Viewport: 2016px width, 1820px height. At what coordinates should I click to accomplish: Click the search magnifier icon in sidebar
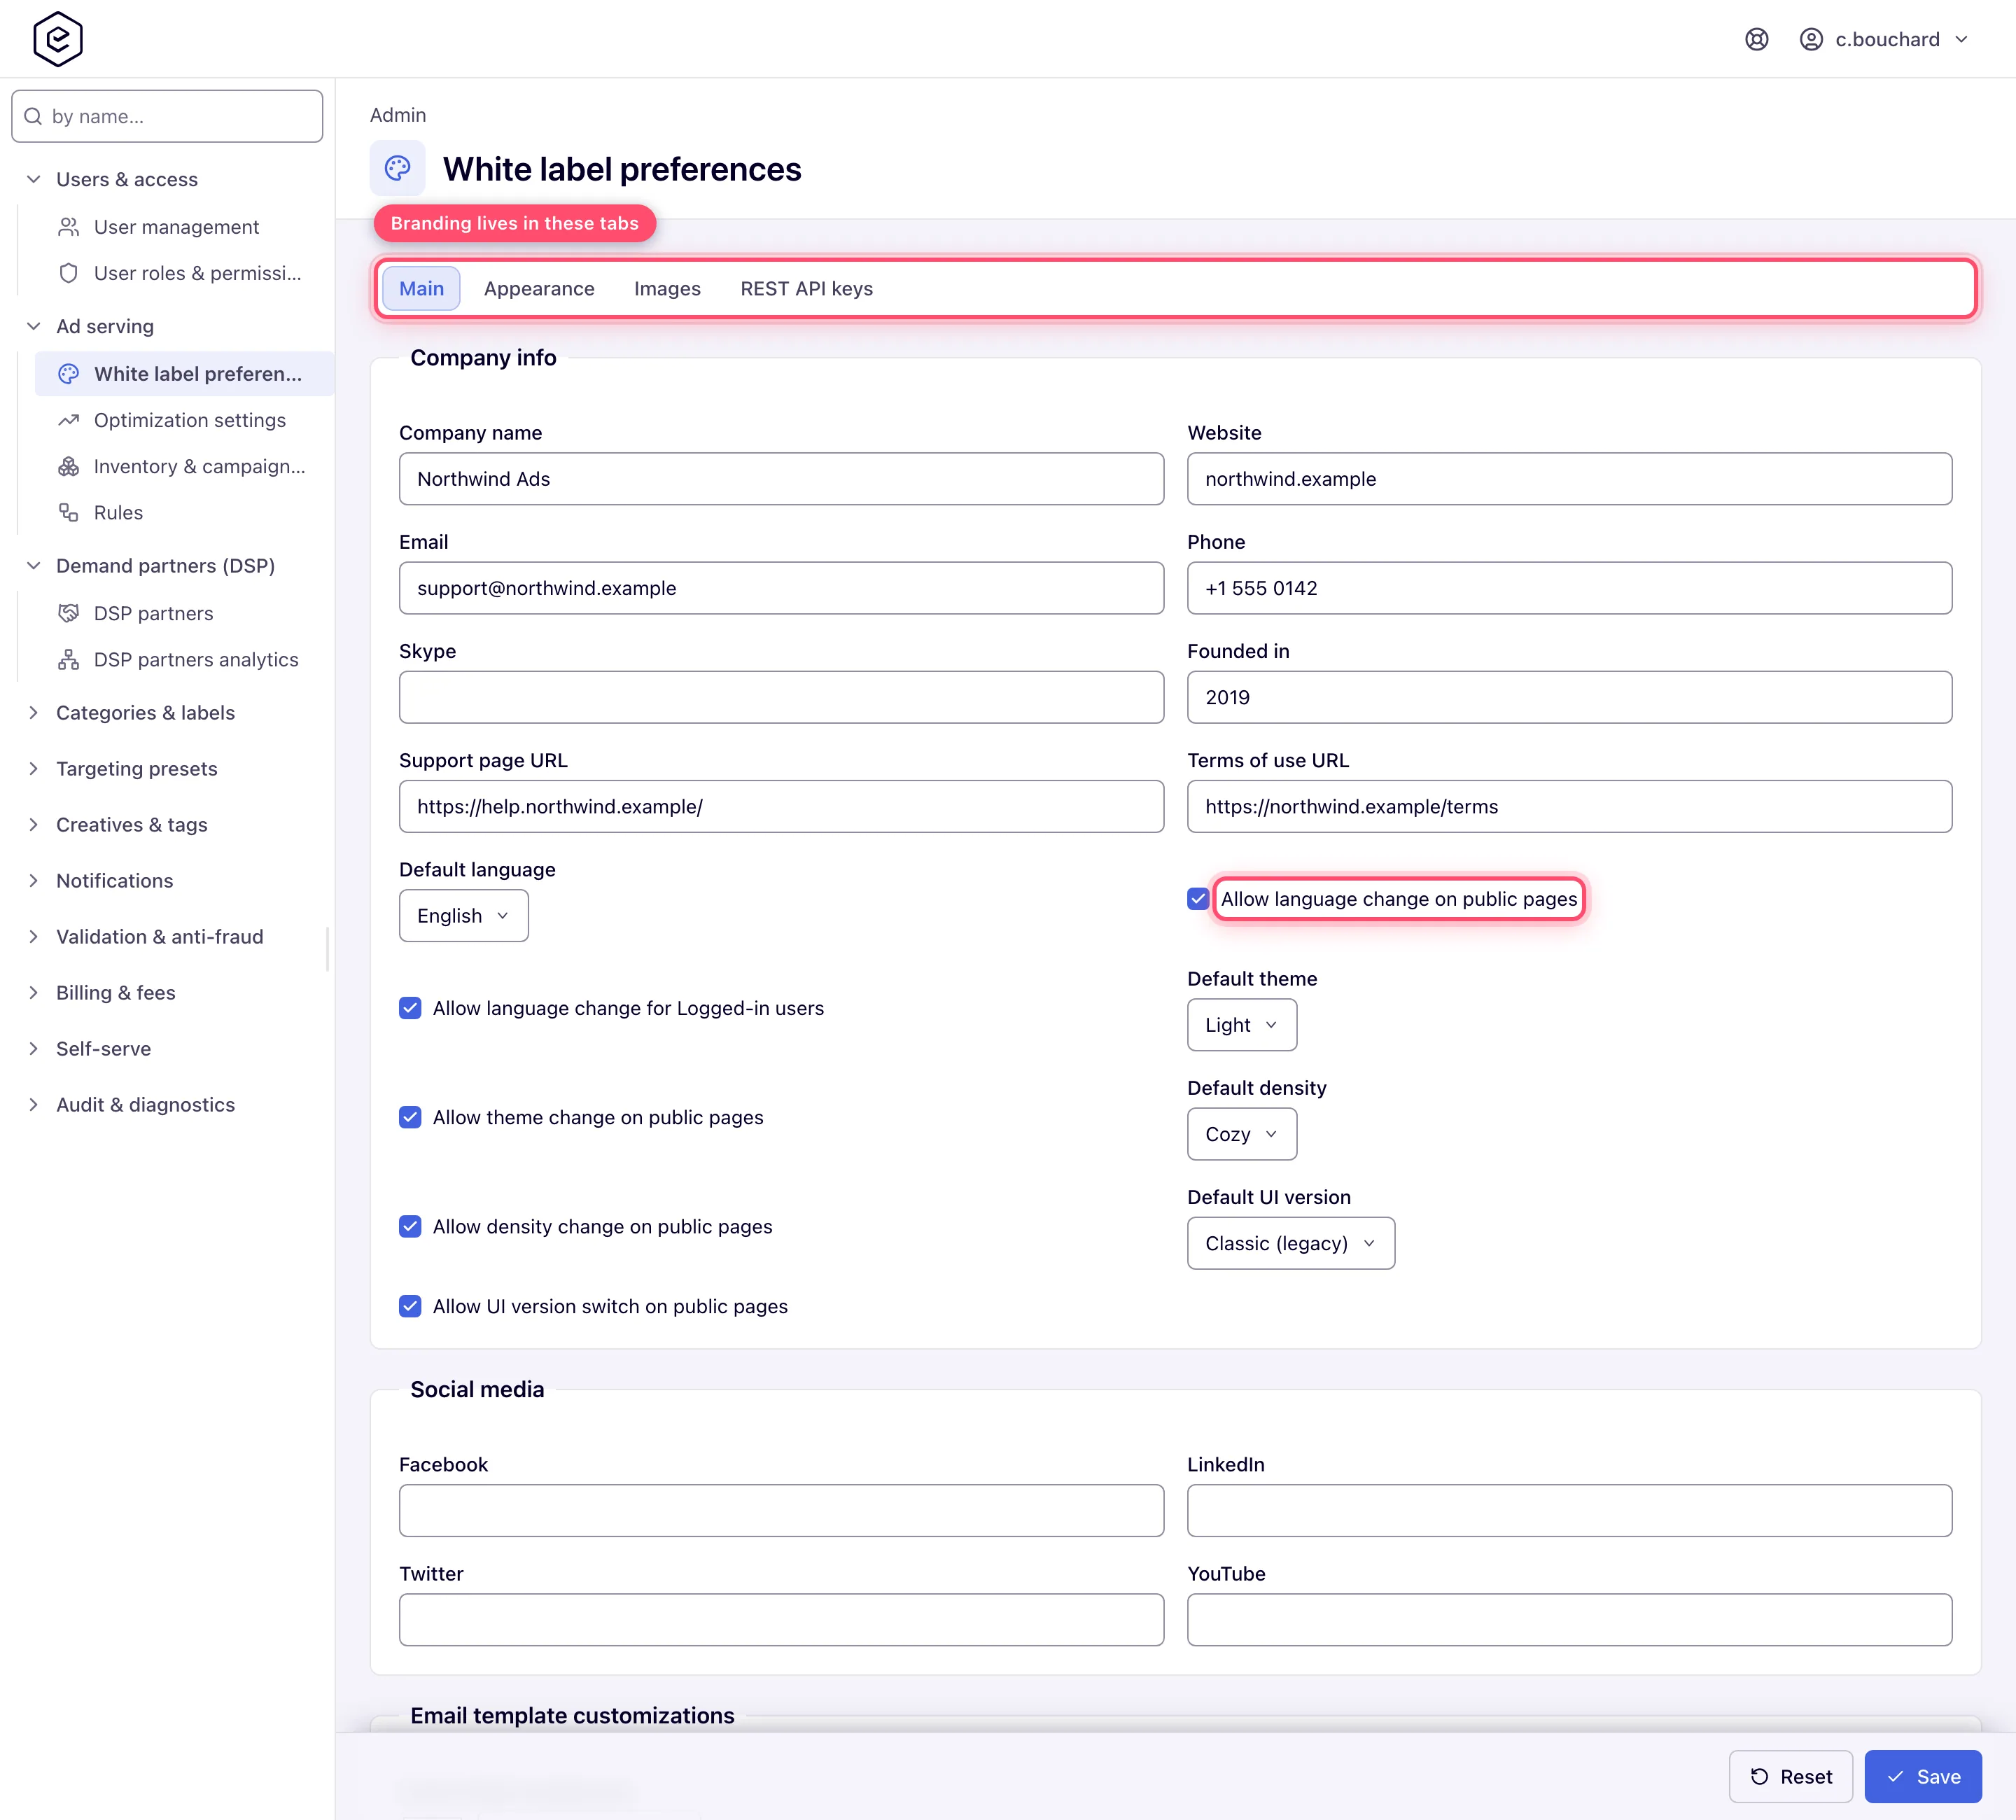point(33,116)
